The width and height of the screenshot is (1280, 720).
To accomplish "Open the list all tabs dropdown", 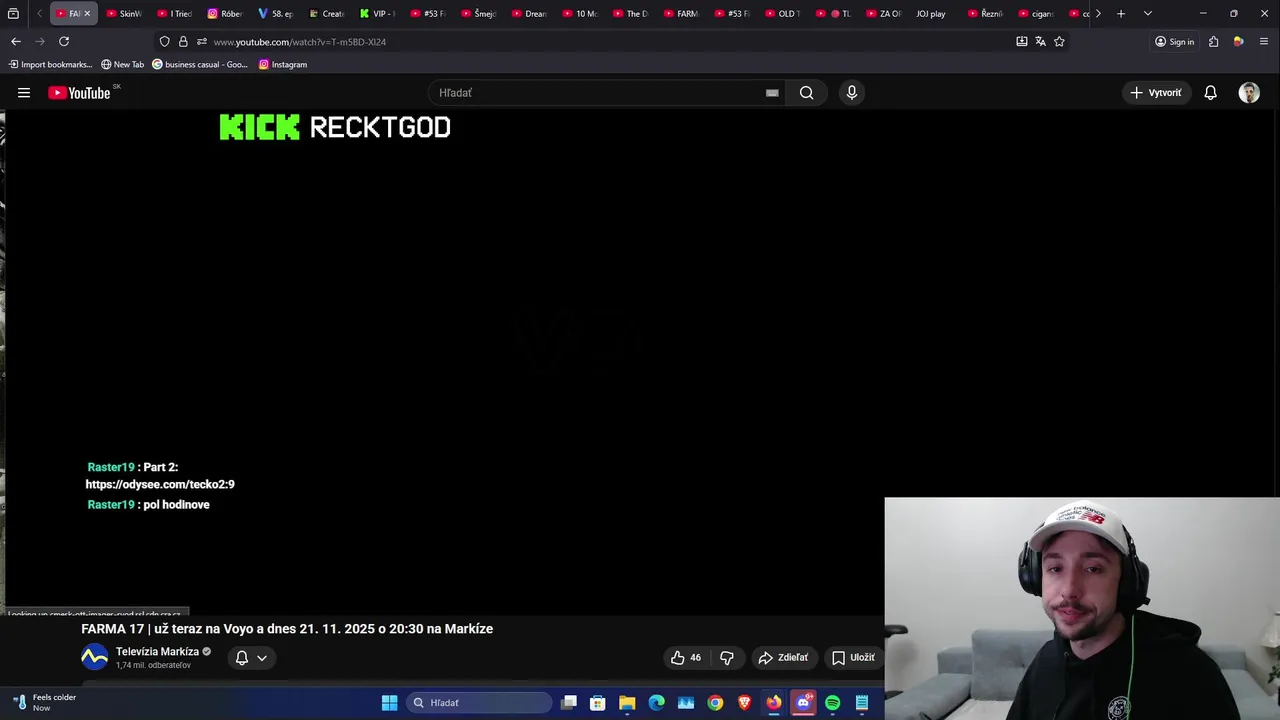I will [1147, 13].
